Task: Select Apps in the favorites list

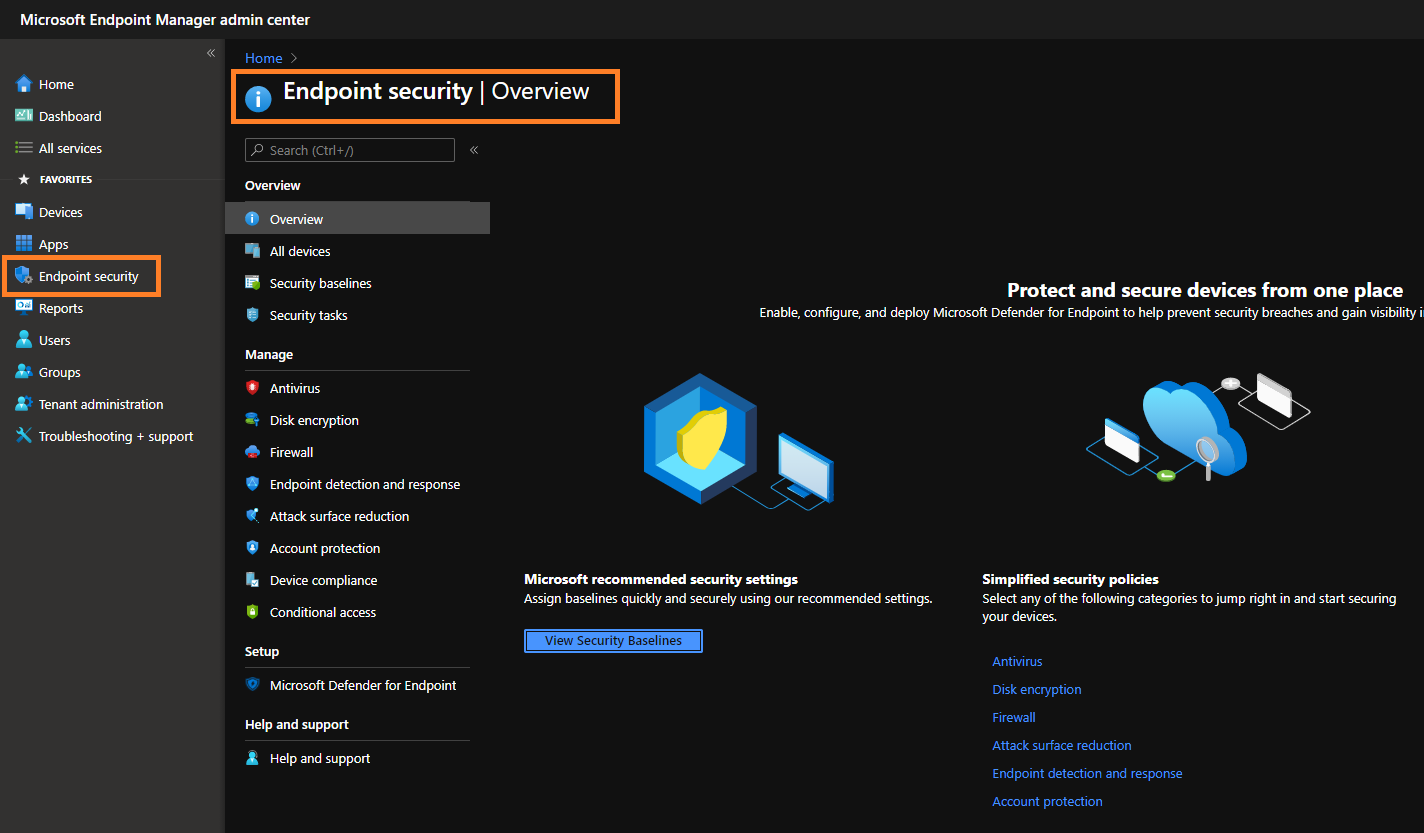Action: (53, 244)
